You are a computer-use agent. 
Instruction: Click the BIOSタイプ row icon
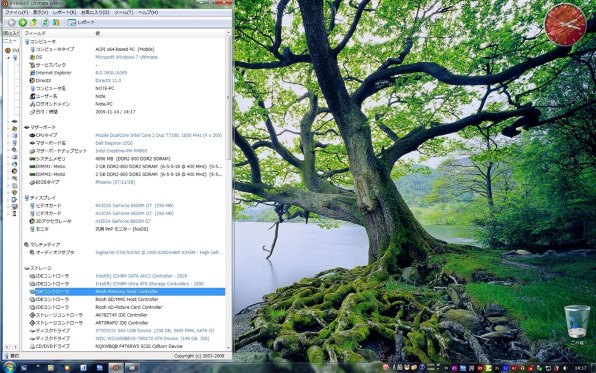coord(32,183)
